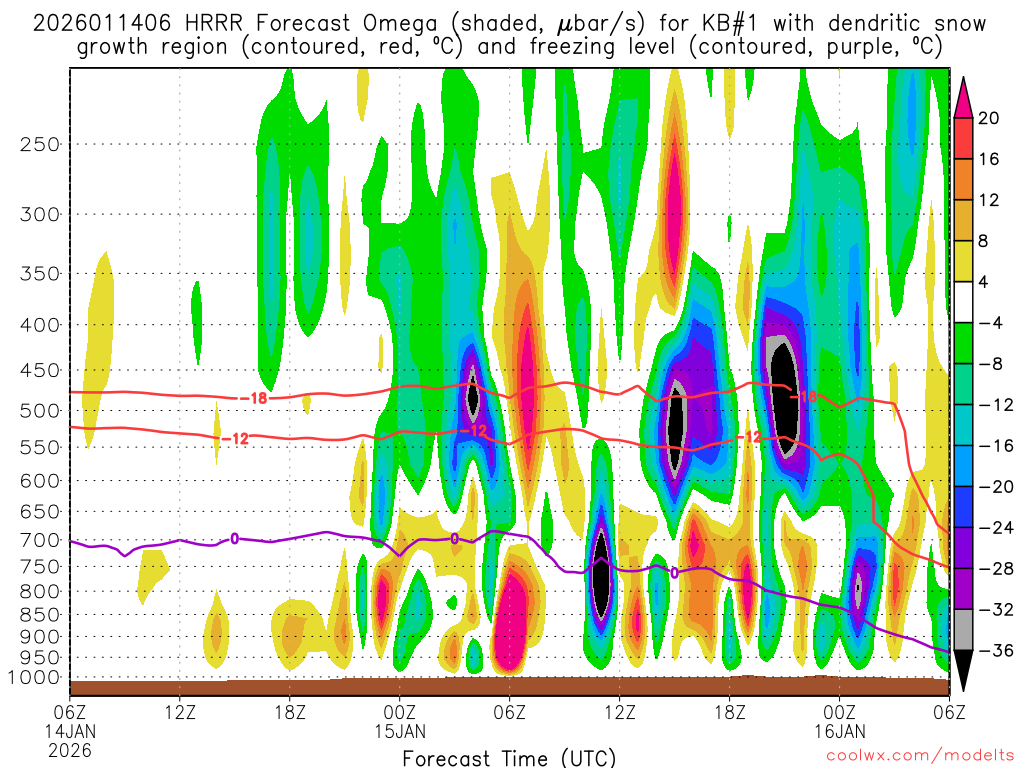Click the colorbar value 16
This screenshot has height=768, width=1024.
(988, 159)
